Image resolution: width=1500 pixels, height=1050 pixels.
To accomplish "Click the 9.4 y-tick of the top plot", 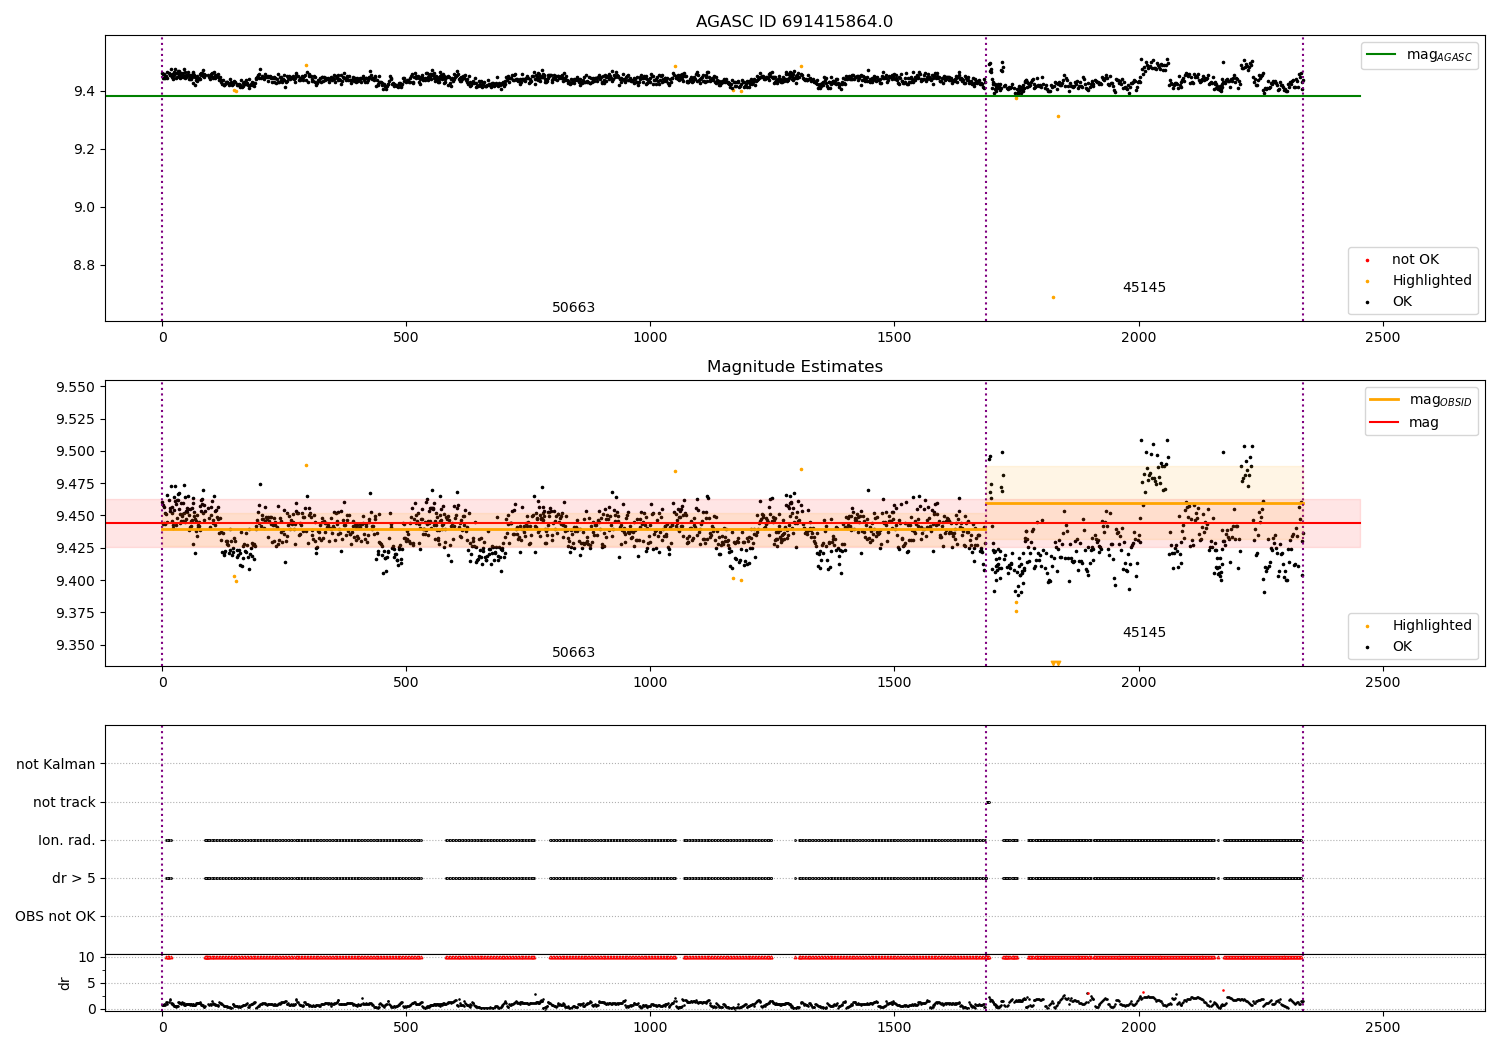I will click(x=84, y=92).
